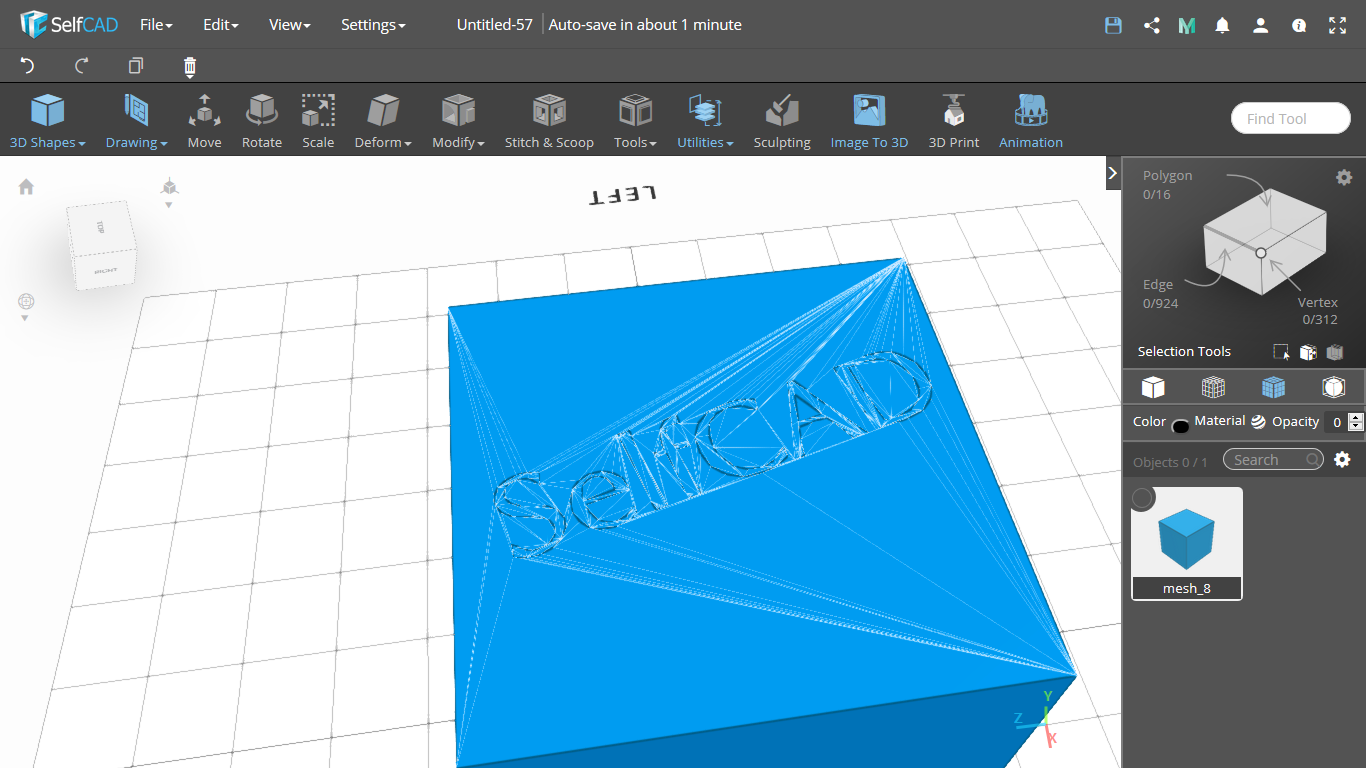The height and width of the screenshot is (768, 1366).
Task: Open the notifications bell
Action: [1222, 26]
